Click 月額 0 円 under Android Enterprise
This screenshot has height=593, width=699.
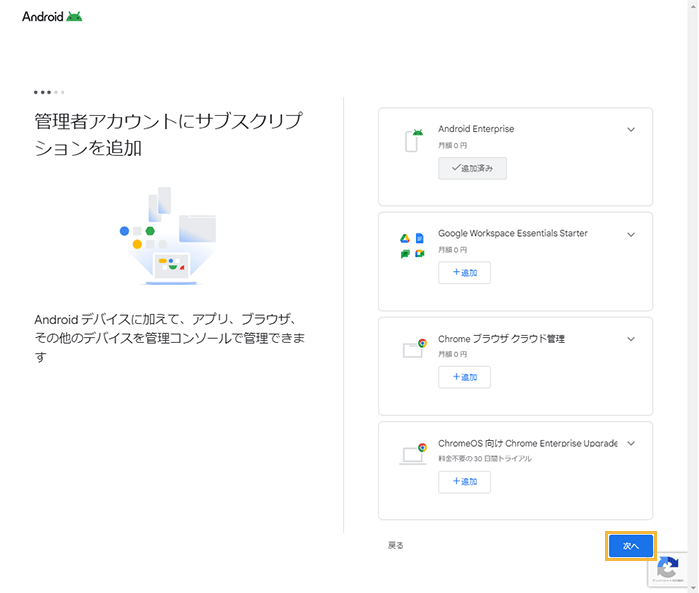coord(452,145)
